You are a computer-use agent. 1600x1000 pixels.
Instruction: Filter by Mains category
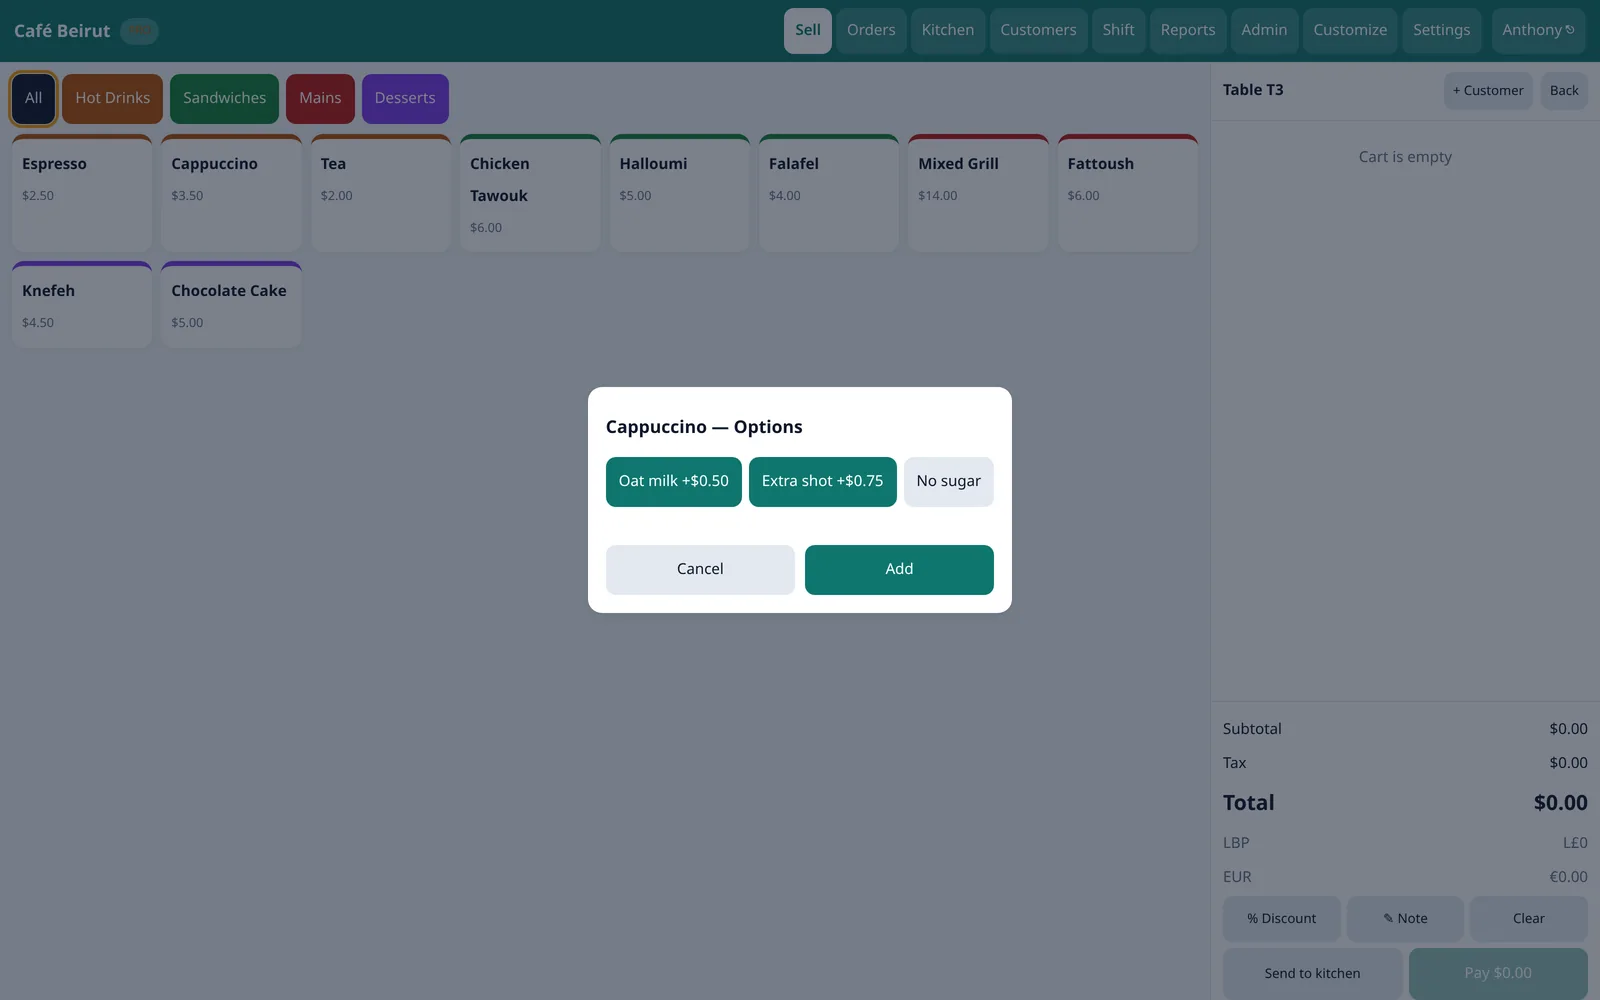click(320, 99)
